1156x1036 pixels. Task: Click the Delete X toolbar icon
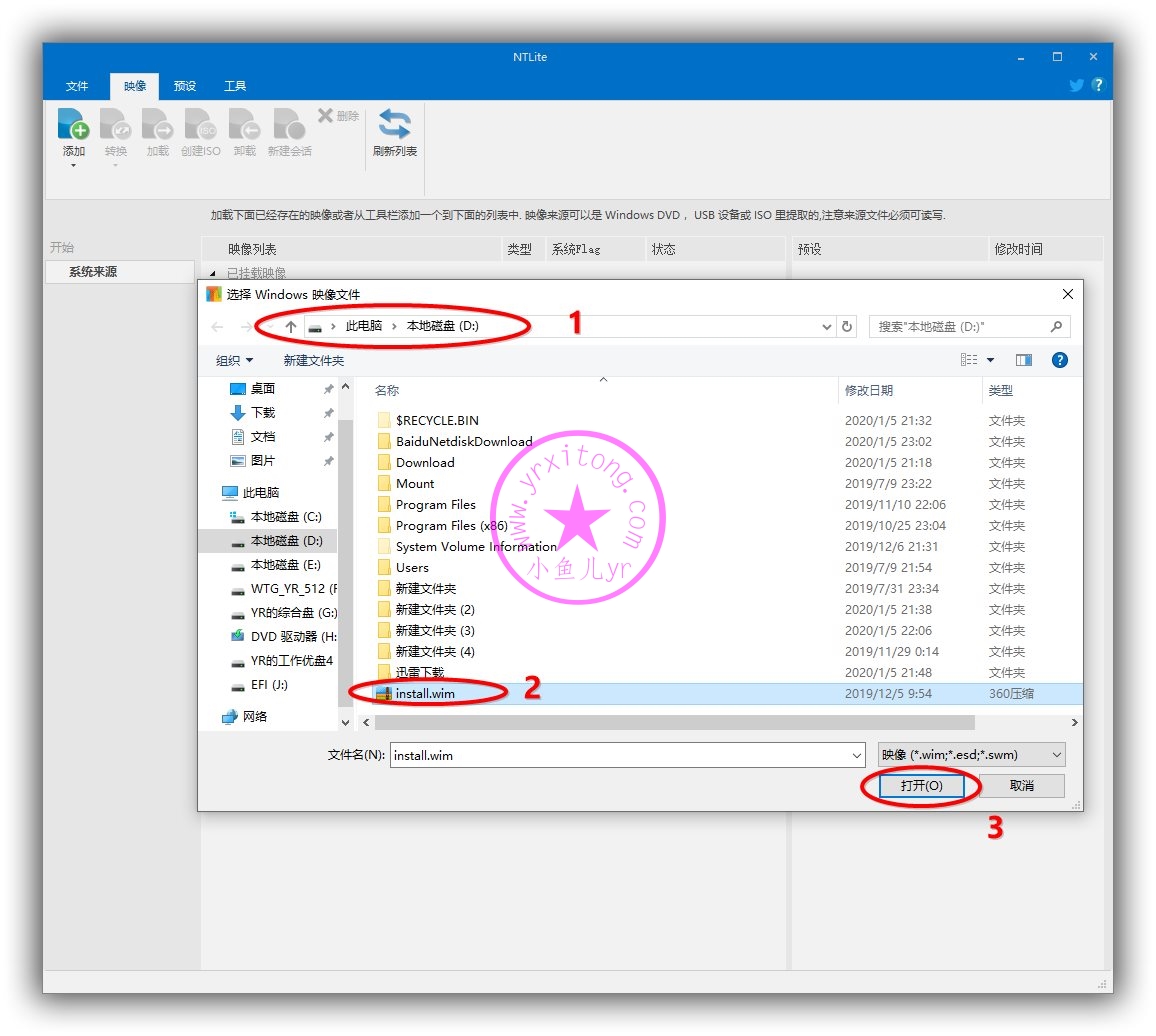tap(325, 115)
